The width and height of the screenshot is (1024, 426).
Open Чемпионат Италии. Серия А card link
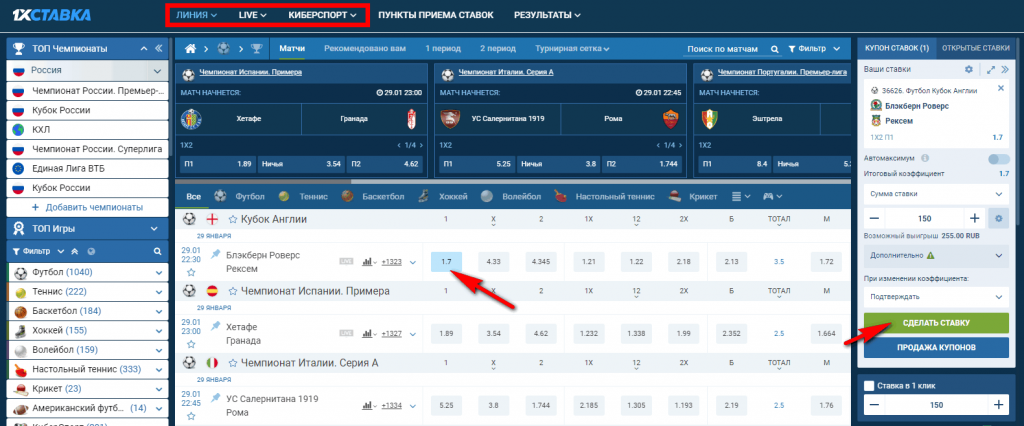[x=505, y=72]
